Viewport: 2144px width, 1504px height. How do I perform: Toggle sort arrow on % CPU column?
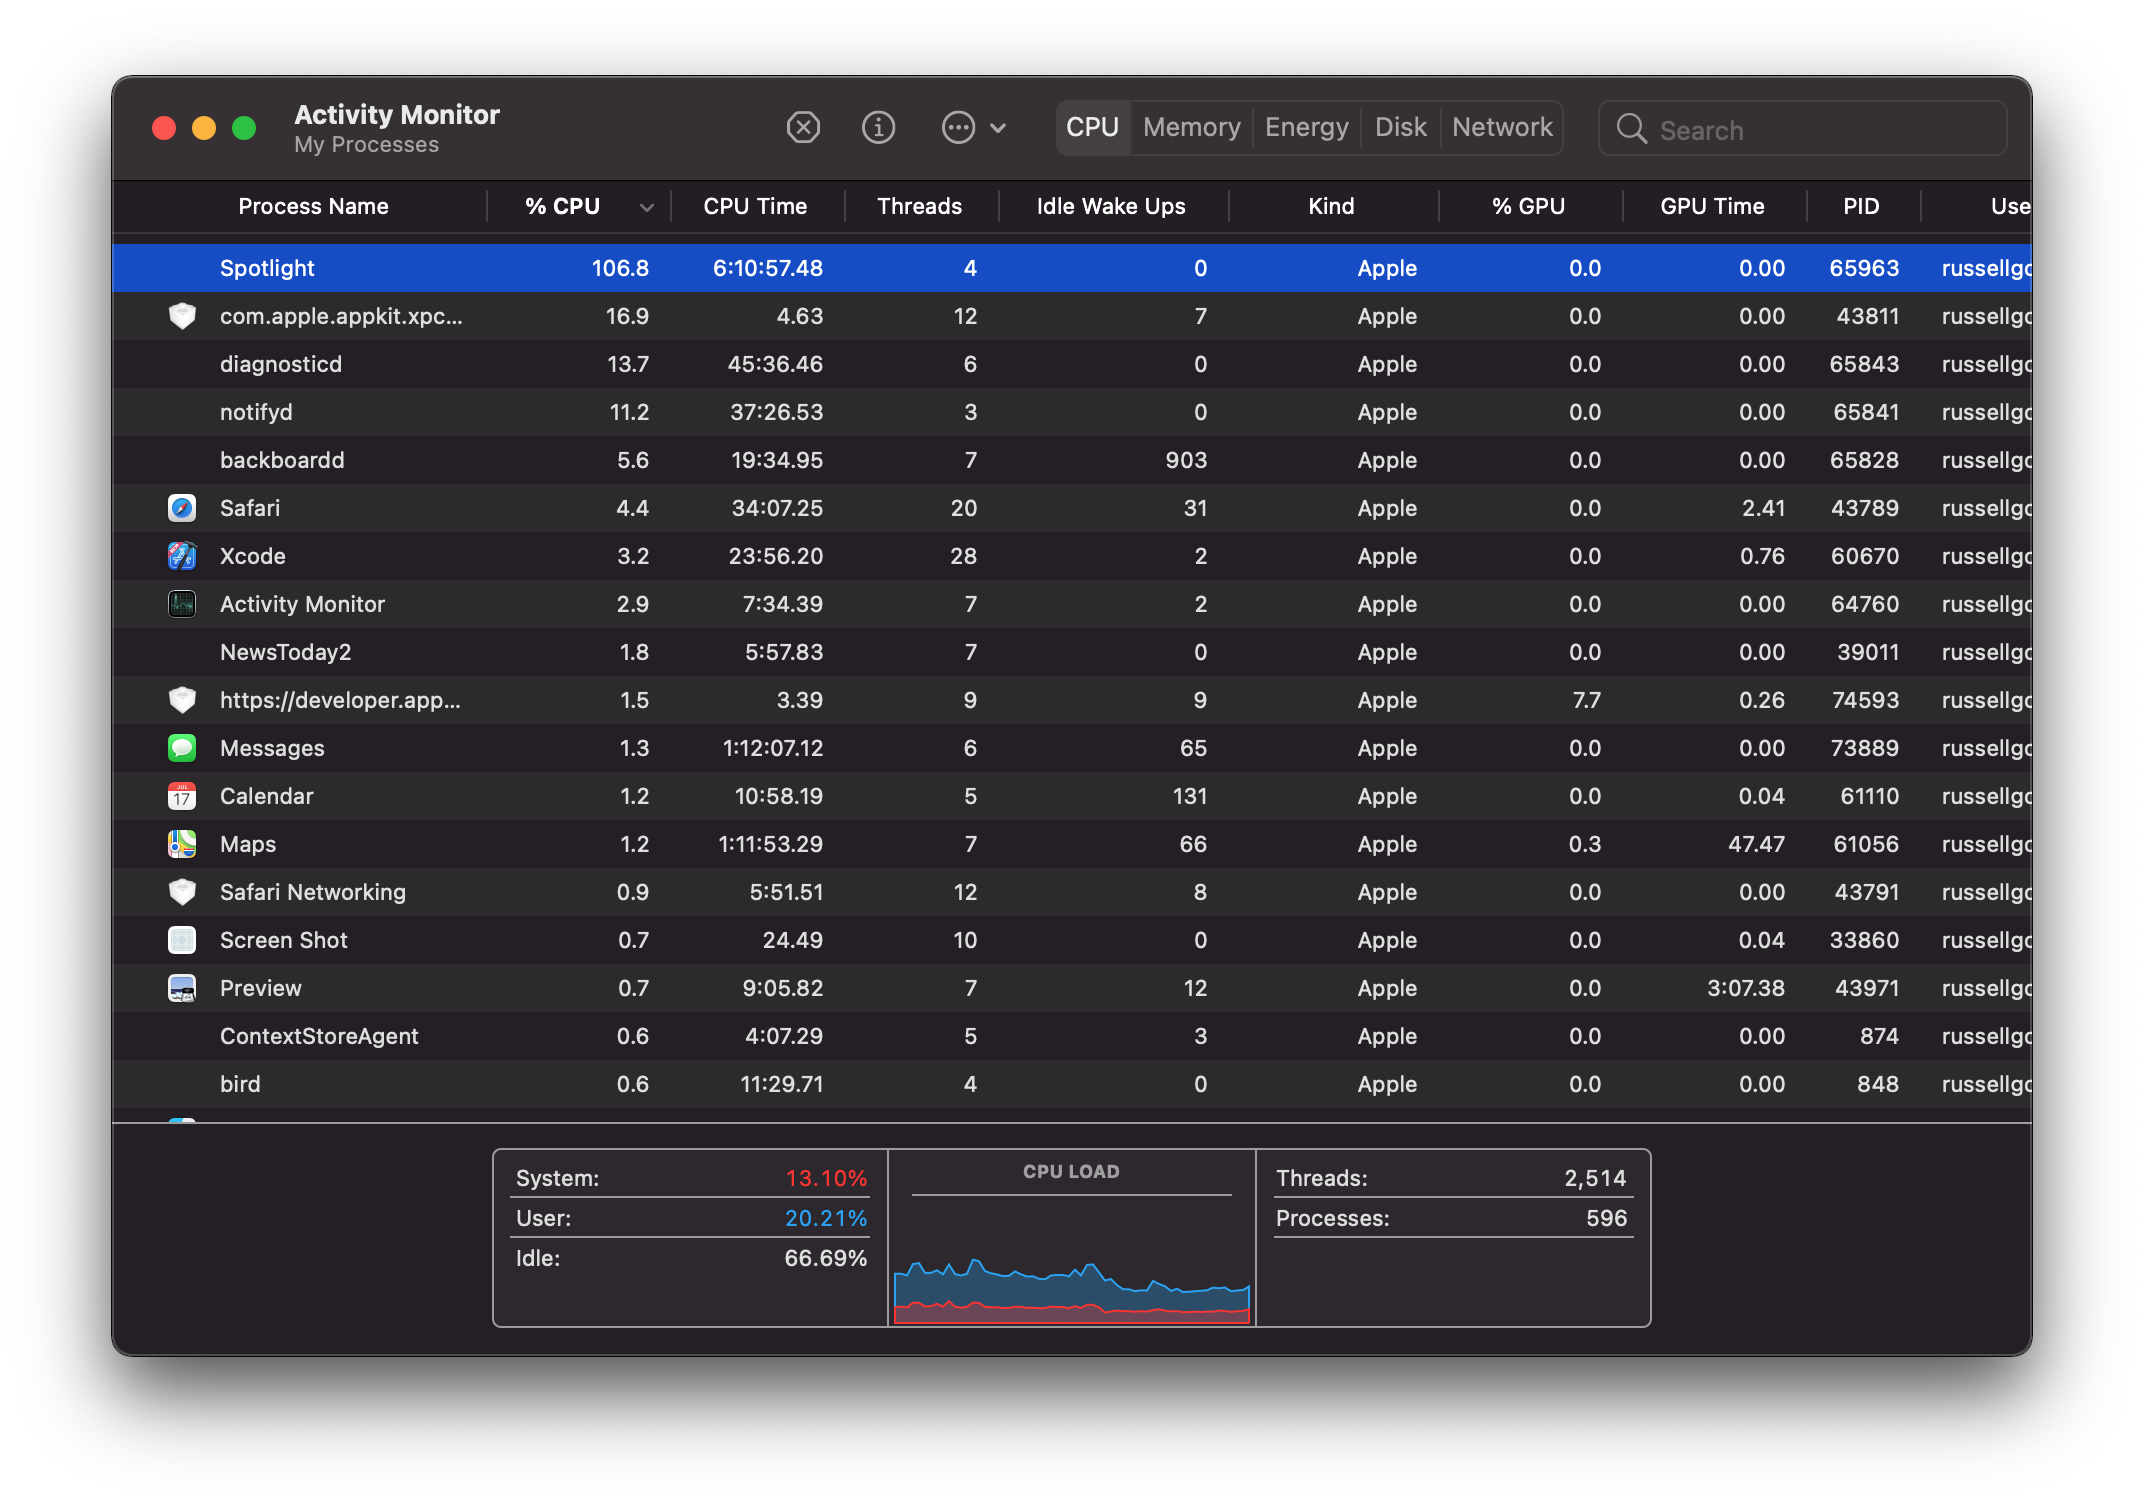pyautogui.click(x=646, y=208)
